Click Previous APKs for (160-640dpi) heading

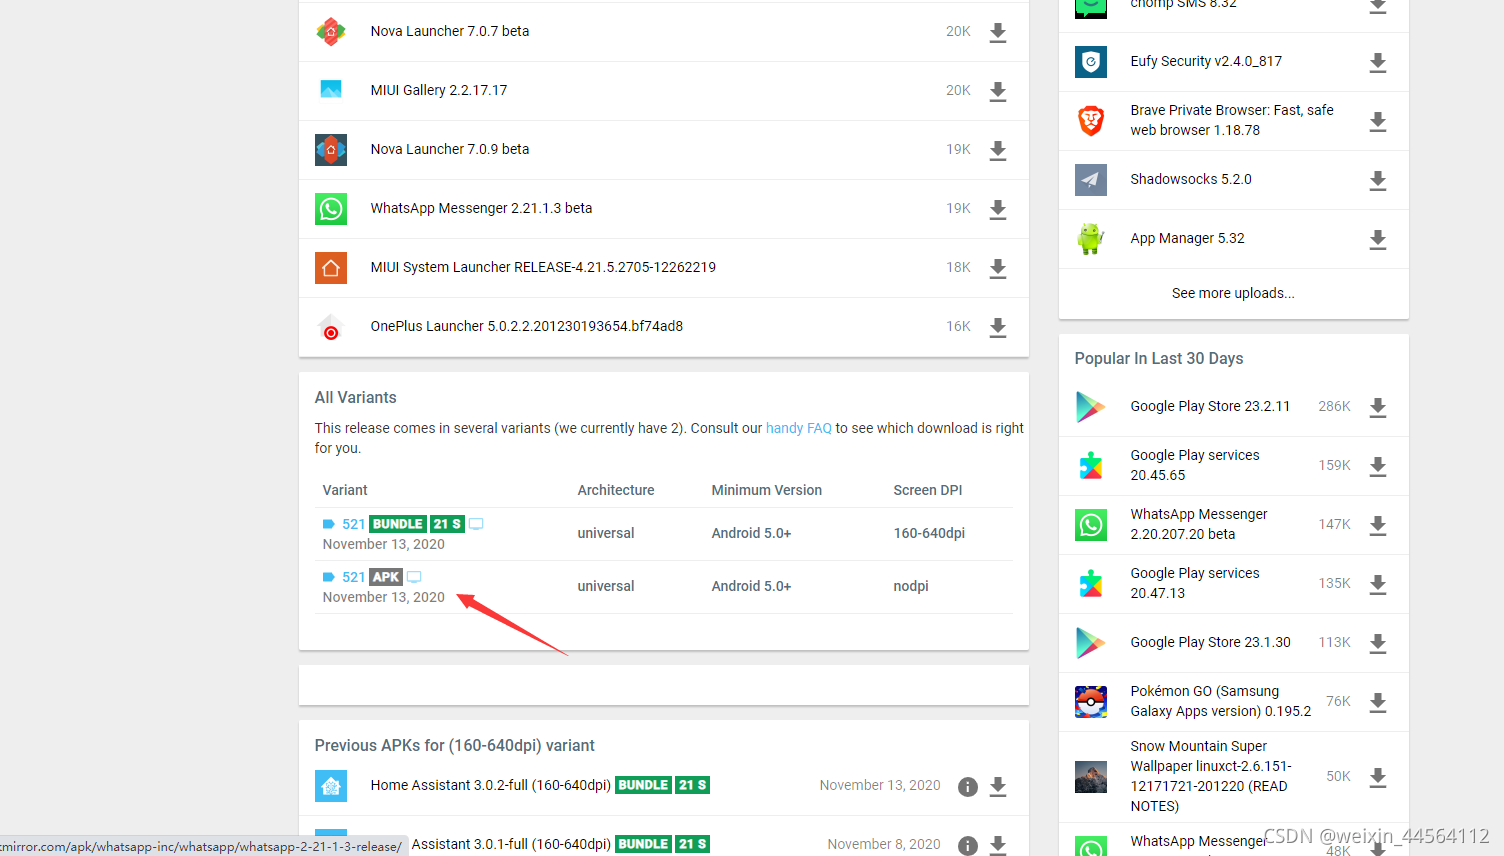[x=455, y=745]
